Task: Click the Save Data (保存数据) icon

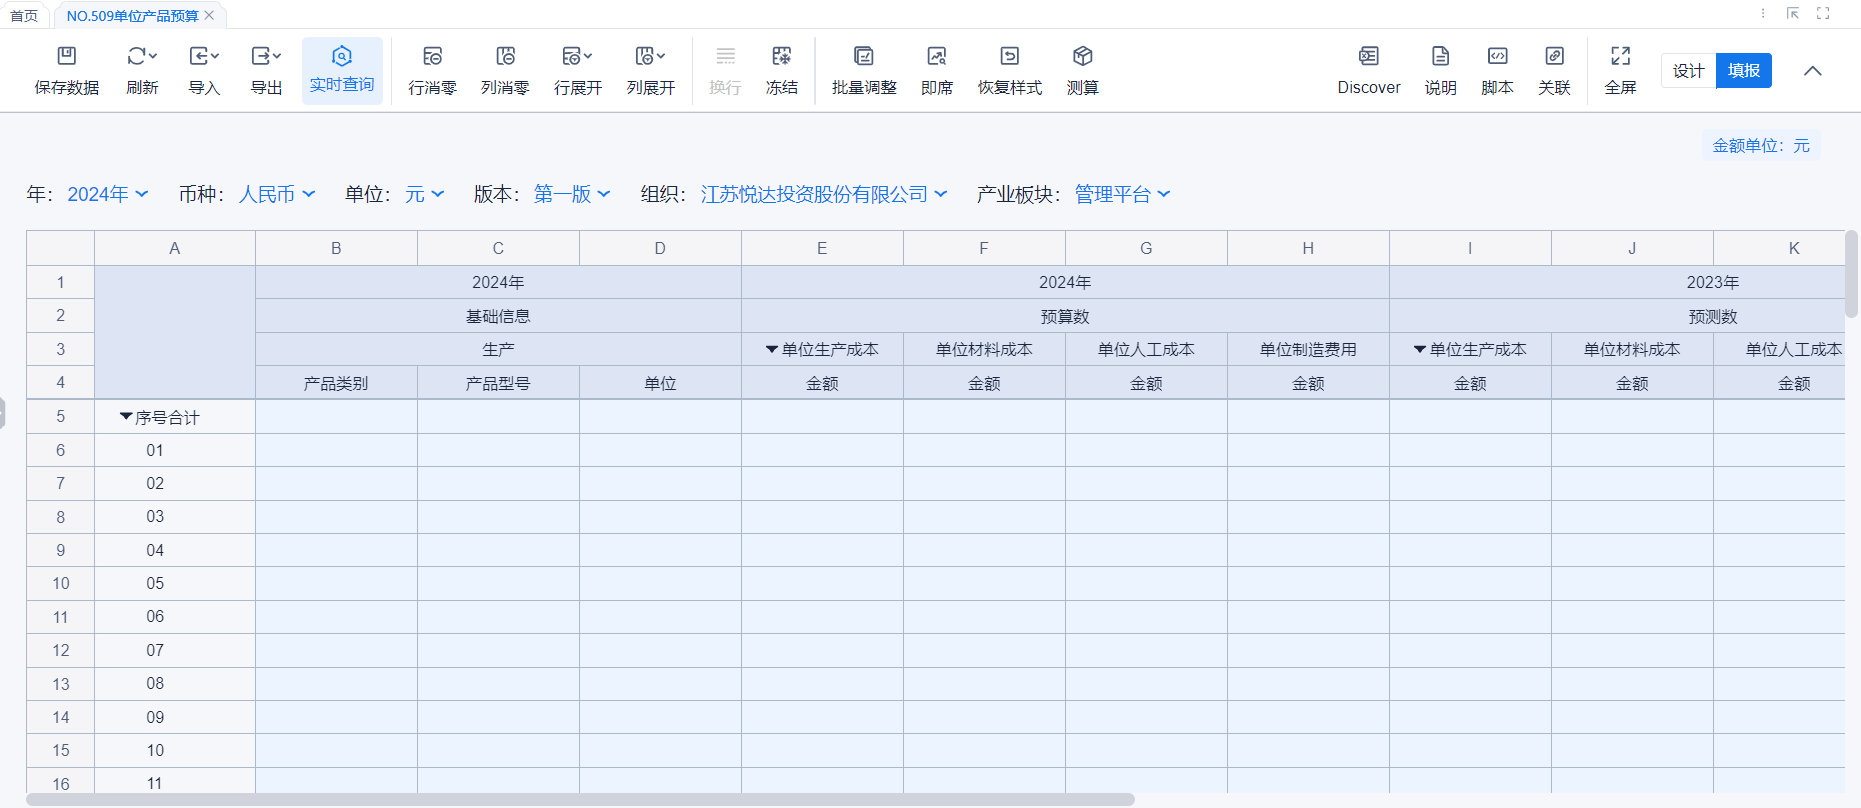Action: [x=67, y=57]
